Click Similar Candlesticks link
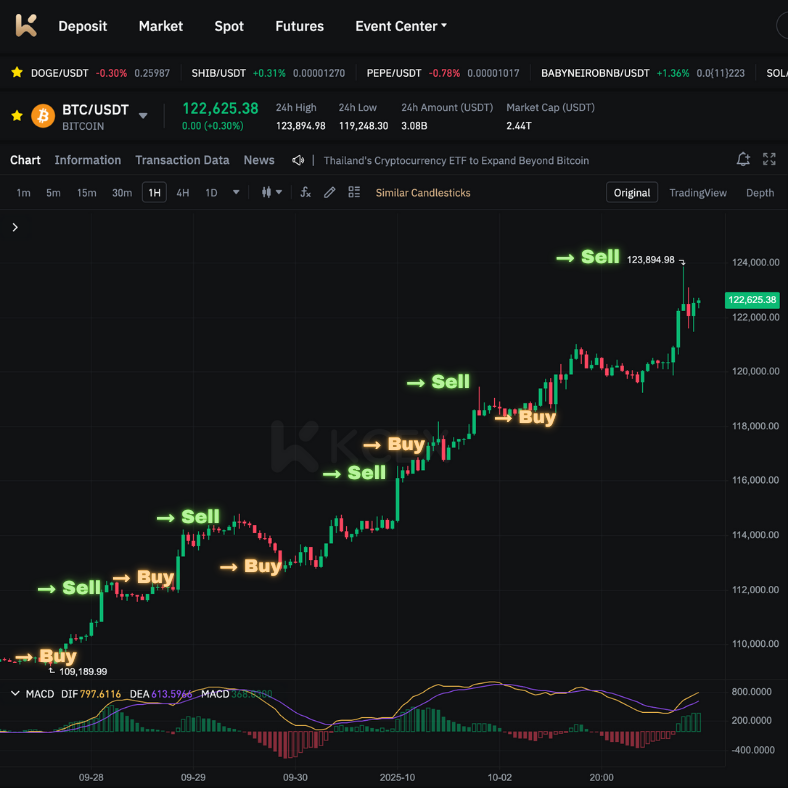The width and height of the screenshot is (788, 788). 422,192
